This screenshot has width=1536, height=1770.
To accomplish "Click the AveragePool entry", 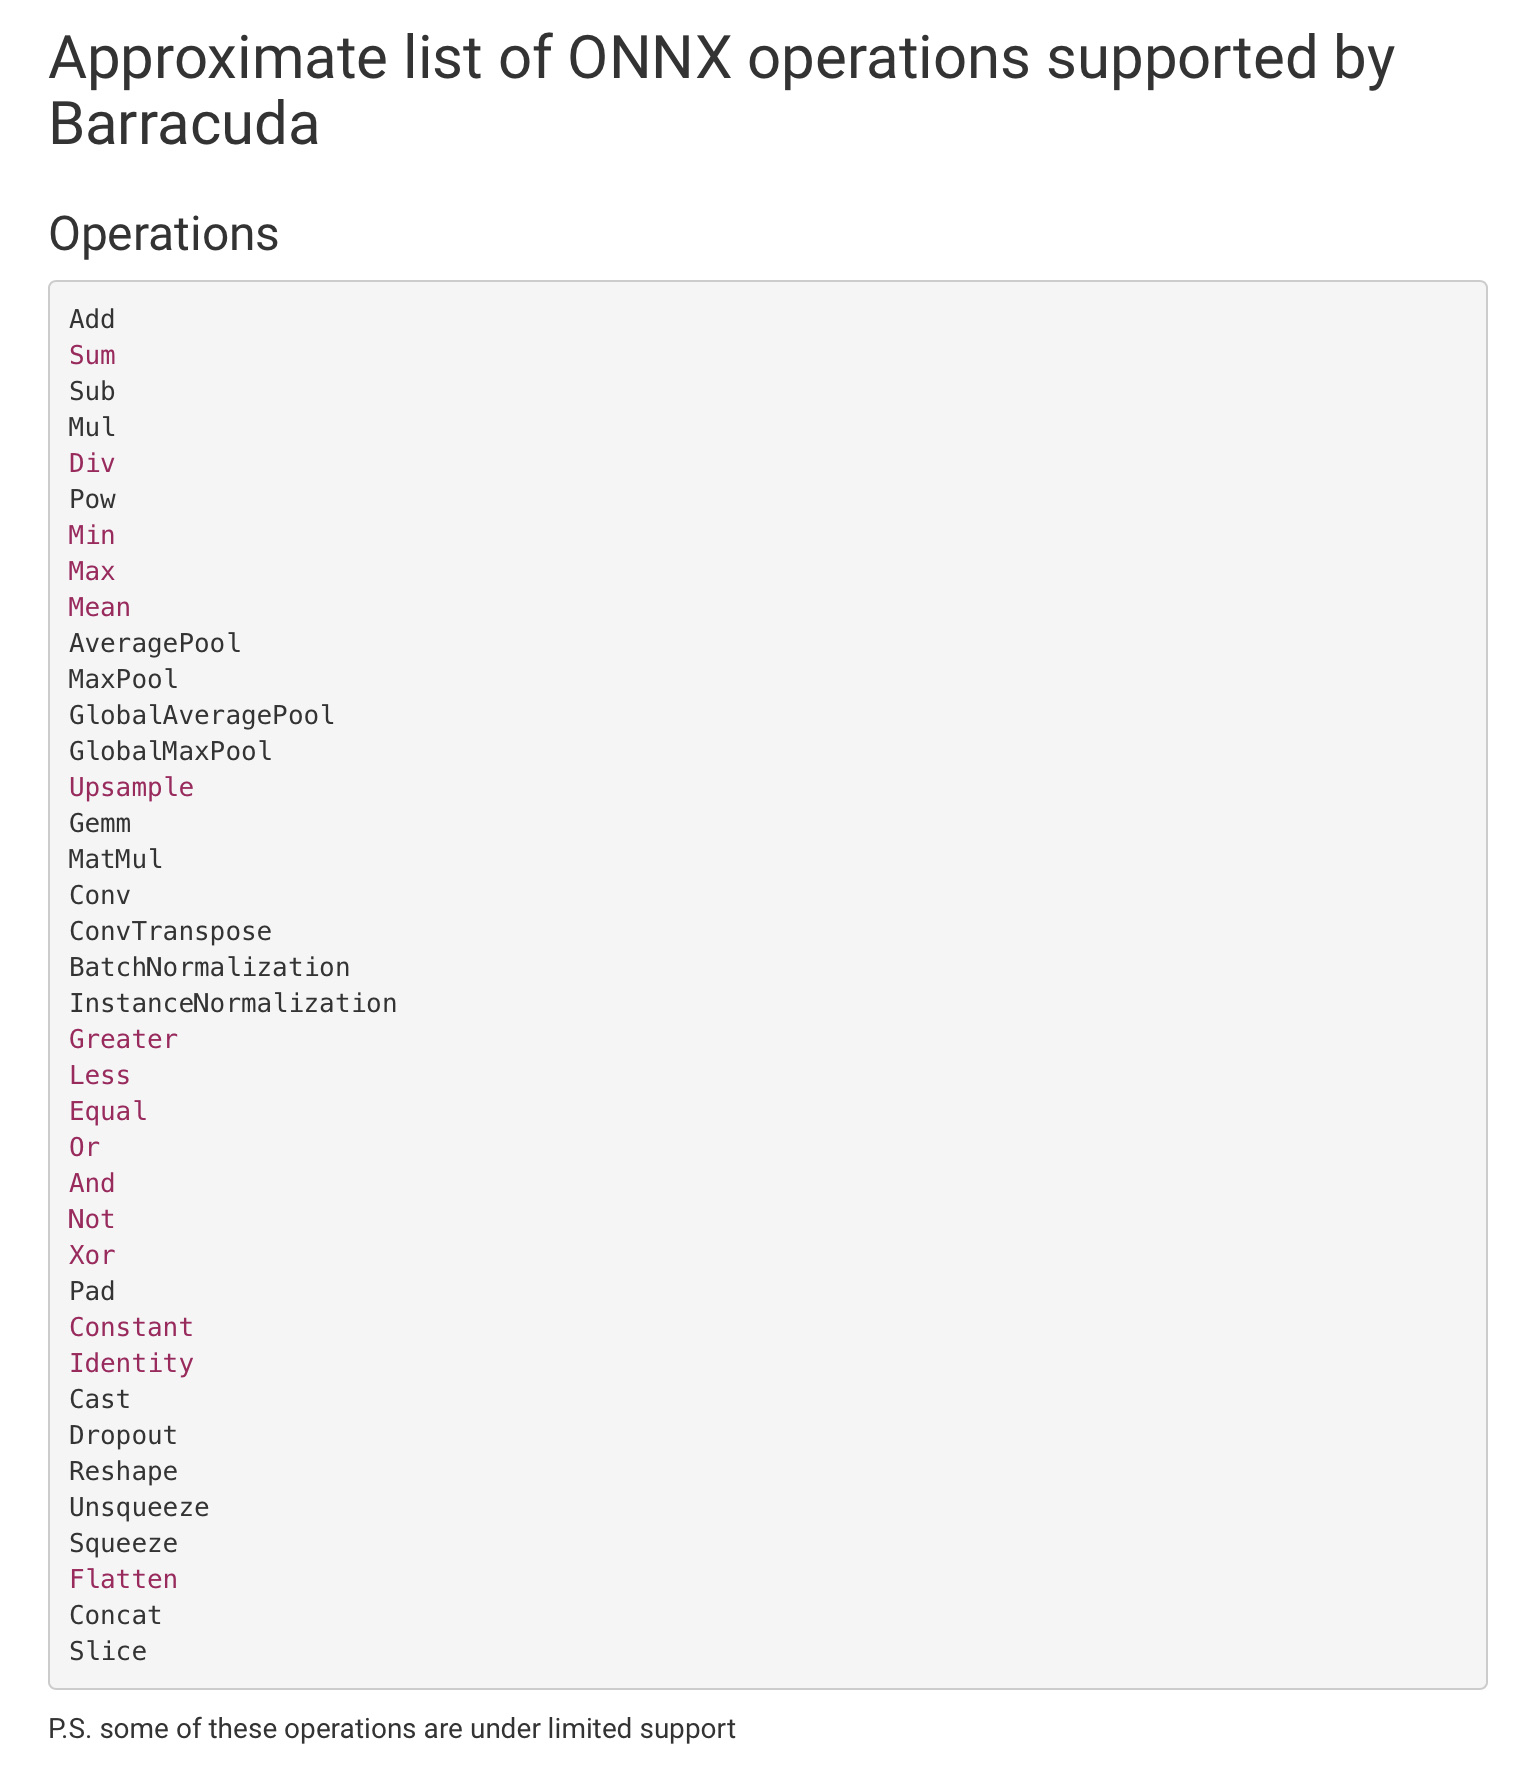I will [155, 643].
